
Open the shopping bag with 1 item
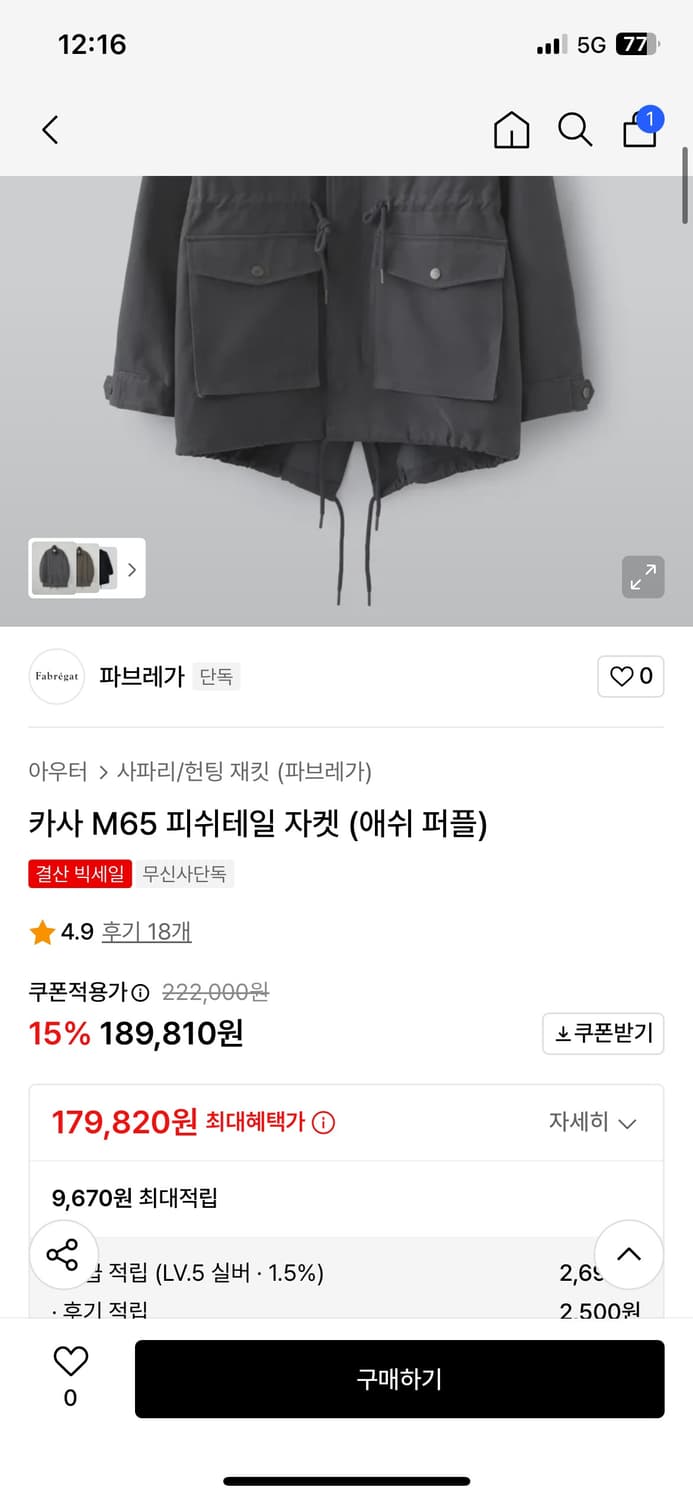pyautogui.click(x=639, y=131)
